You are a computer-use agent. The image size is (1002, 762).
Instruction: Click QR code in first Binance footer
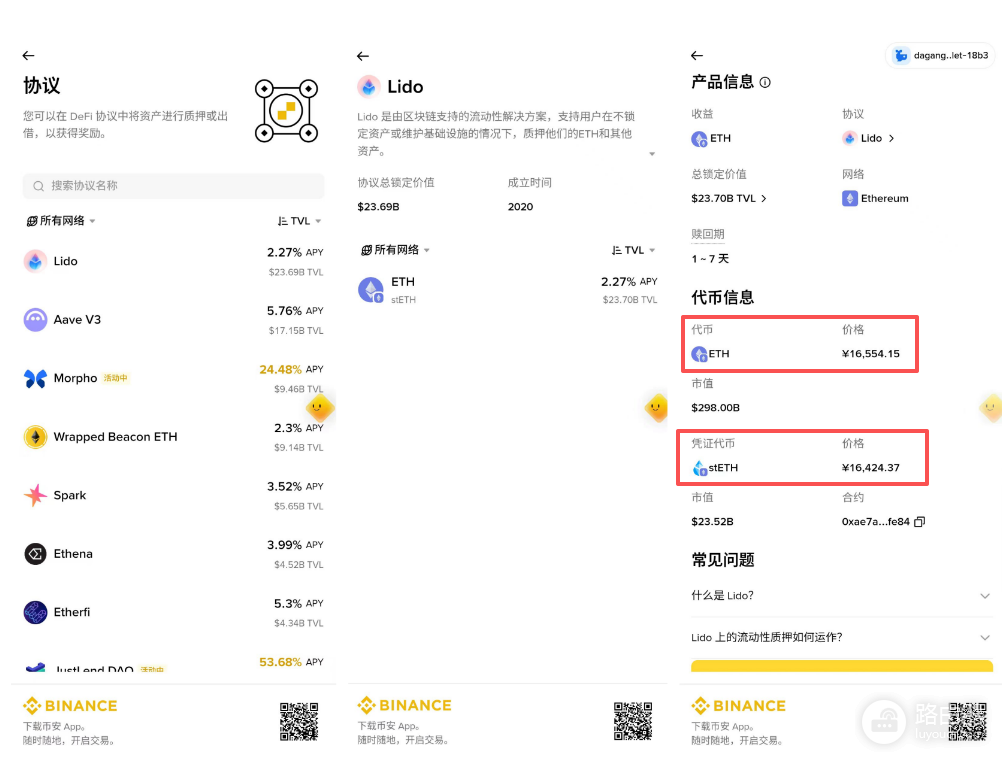(x=298, y=722)
